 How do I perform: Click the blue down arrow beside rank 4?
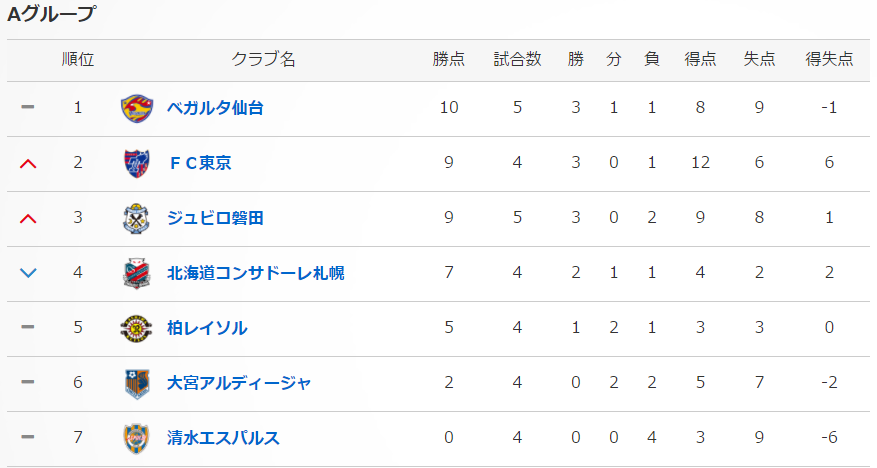[28, 273]
